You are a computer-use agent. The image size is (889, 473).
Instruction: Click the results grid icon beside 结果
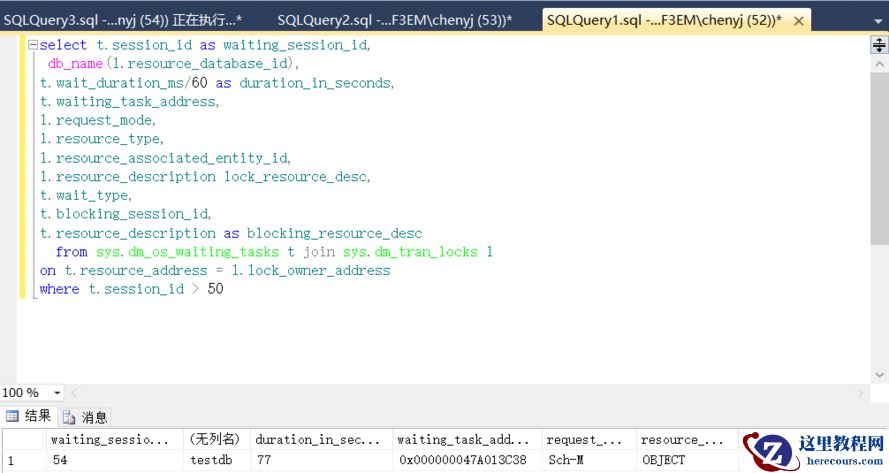12,416
